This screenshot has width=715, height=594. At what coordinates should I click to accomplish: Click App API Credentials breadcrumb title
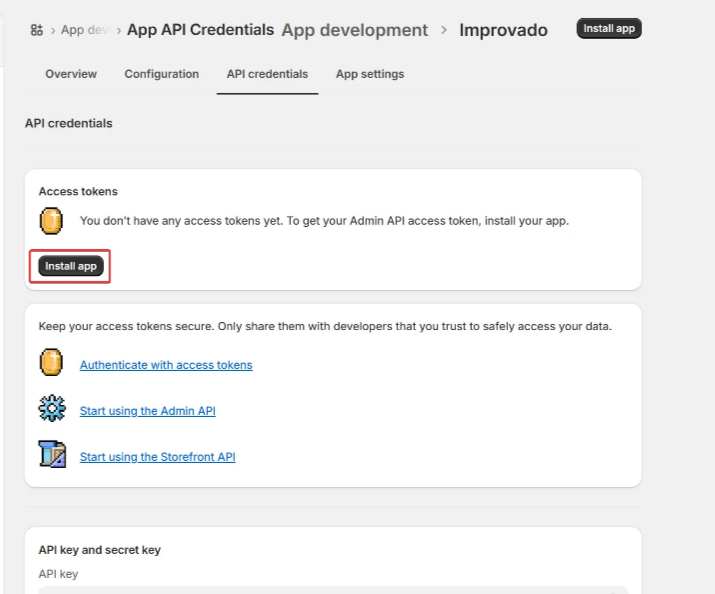(200, 30)
